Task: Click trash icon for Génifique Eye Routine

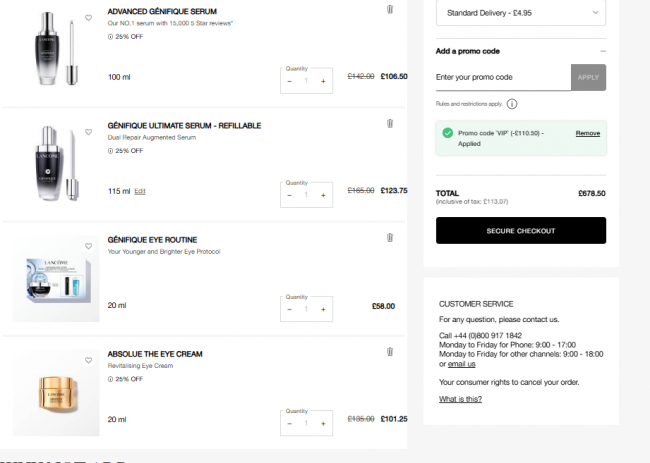Action: click(x=390, y=238)
